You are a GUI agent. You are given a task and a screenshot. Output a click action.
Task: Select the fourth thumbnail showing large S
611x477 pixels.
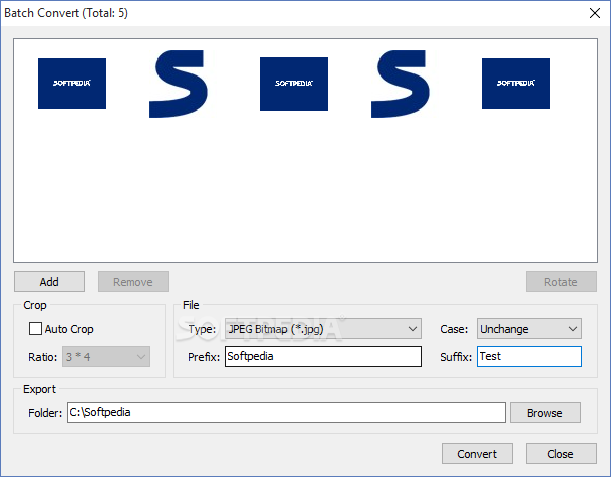pyautogui.click(x=400, y=84)
